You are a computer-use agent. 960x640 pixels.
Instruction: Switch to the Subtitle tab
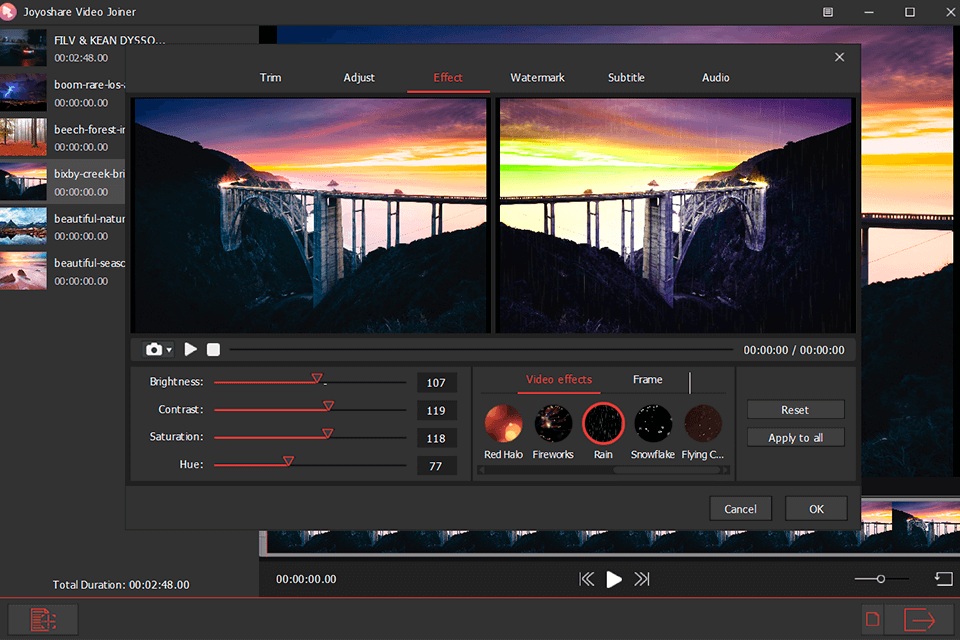[x=626, y=77]
